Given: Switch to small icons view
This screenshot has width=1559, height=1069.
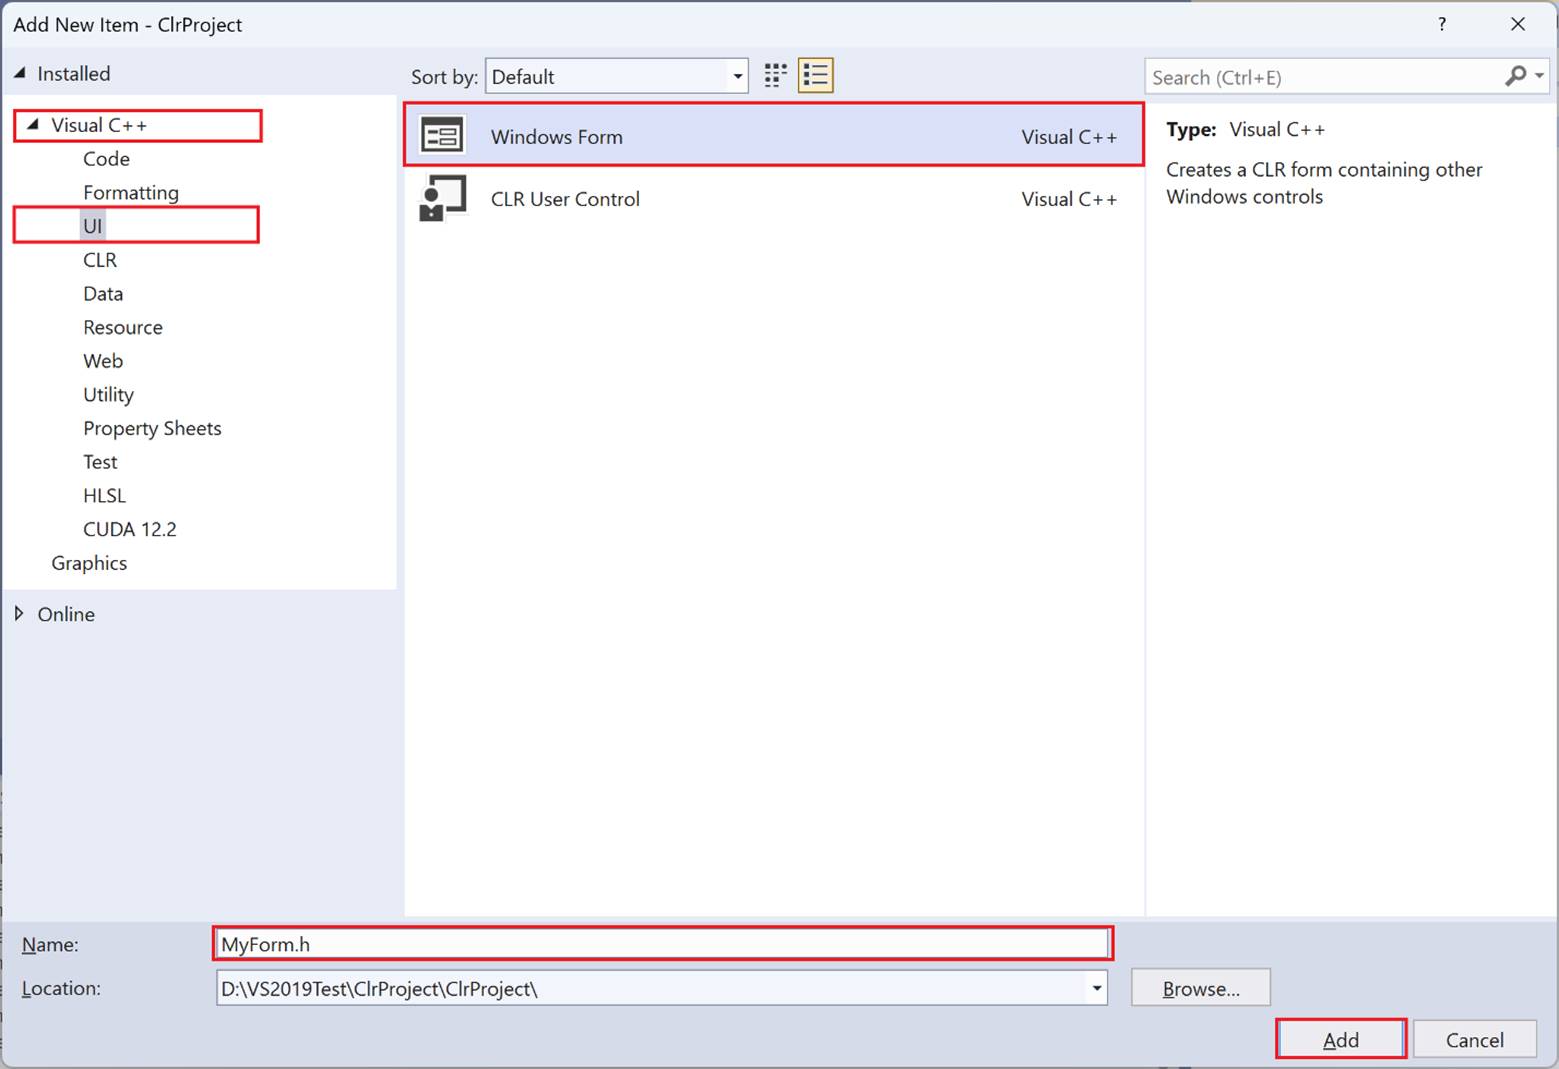Looking at the screenshot, I should [x=775, y=76].
